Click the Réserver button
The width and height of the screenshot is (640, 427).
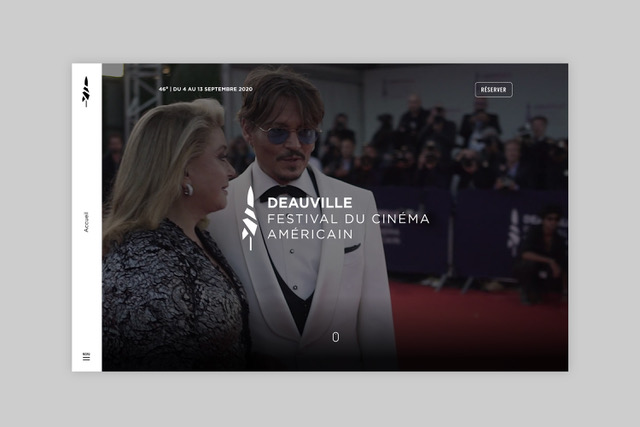(x=493, y=89)
